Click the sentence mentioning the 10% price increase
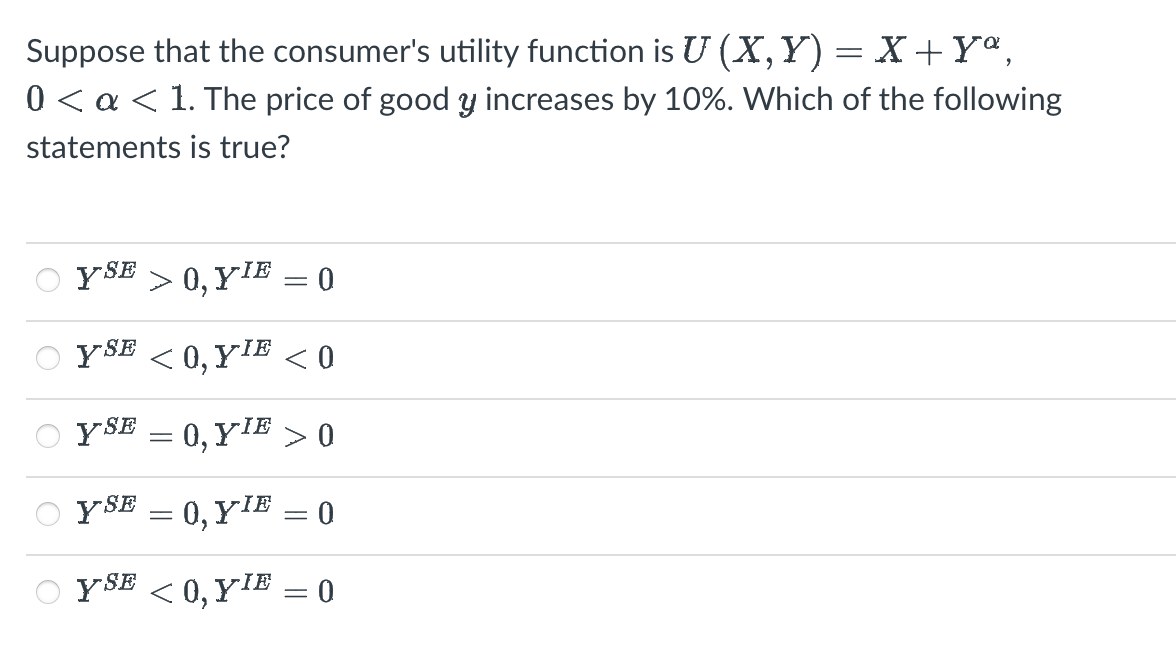 tap(540, 98)
